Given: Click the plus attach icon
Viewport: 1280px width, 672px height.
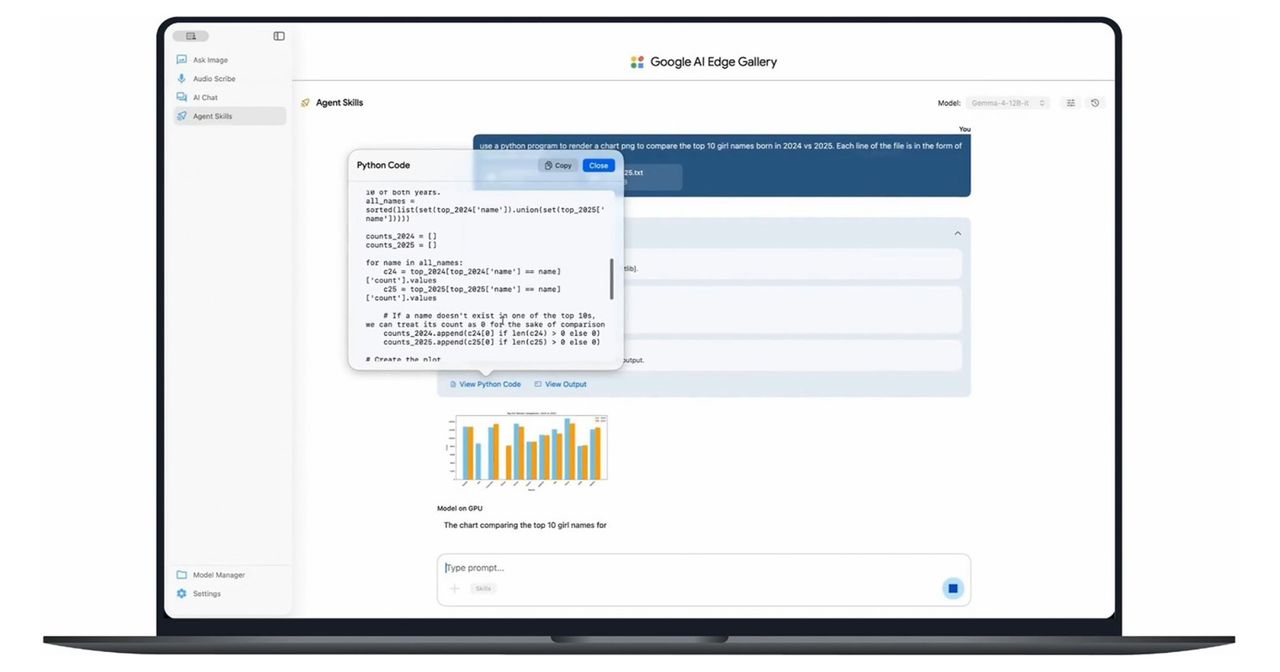Looking at the screenshot, I should click(454, 589).
